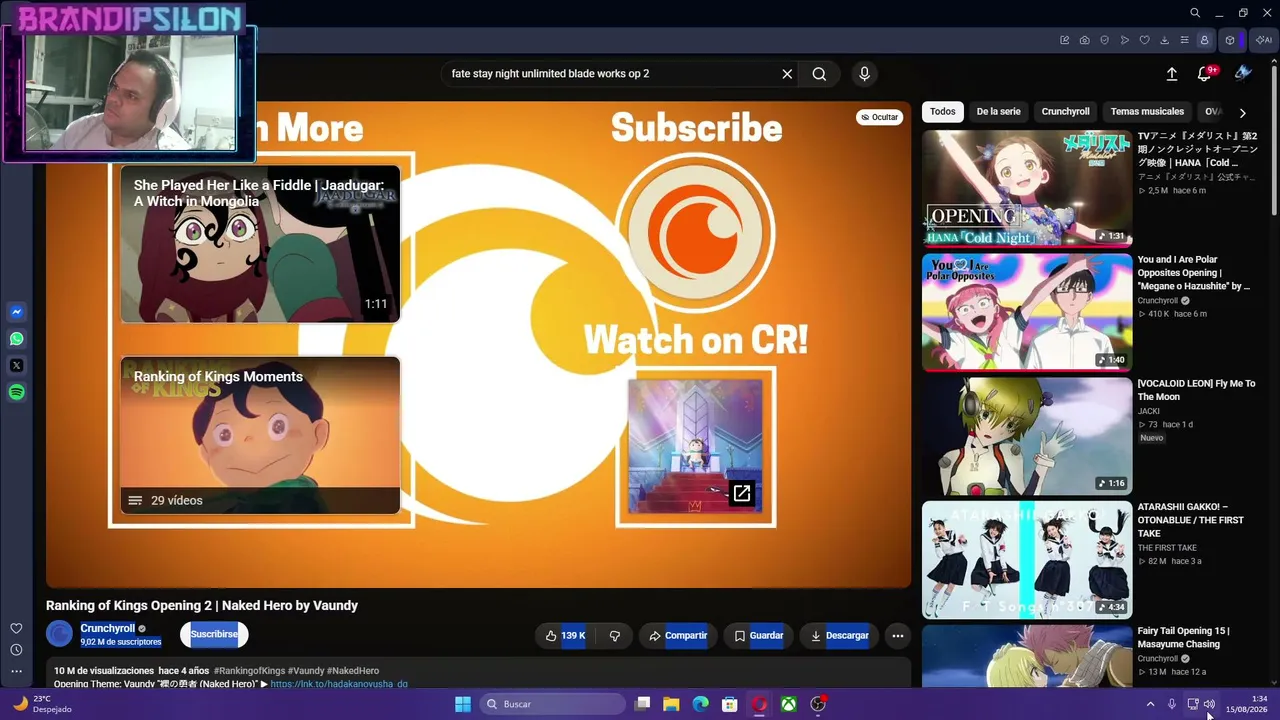Click the Compartir share button
Viewport: 1280px width, 720px height.
tap(678, 636)
